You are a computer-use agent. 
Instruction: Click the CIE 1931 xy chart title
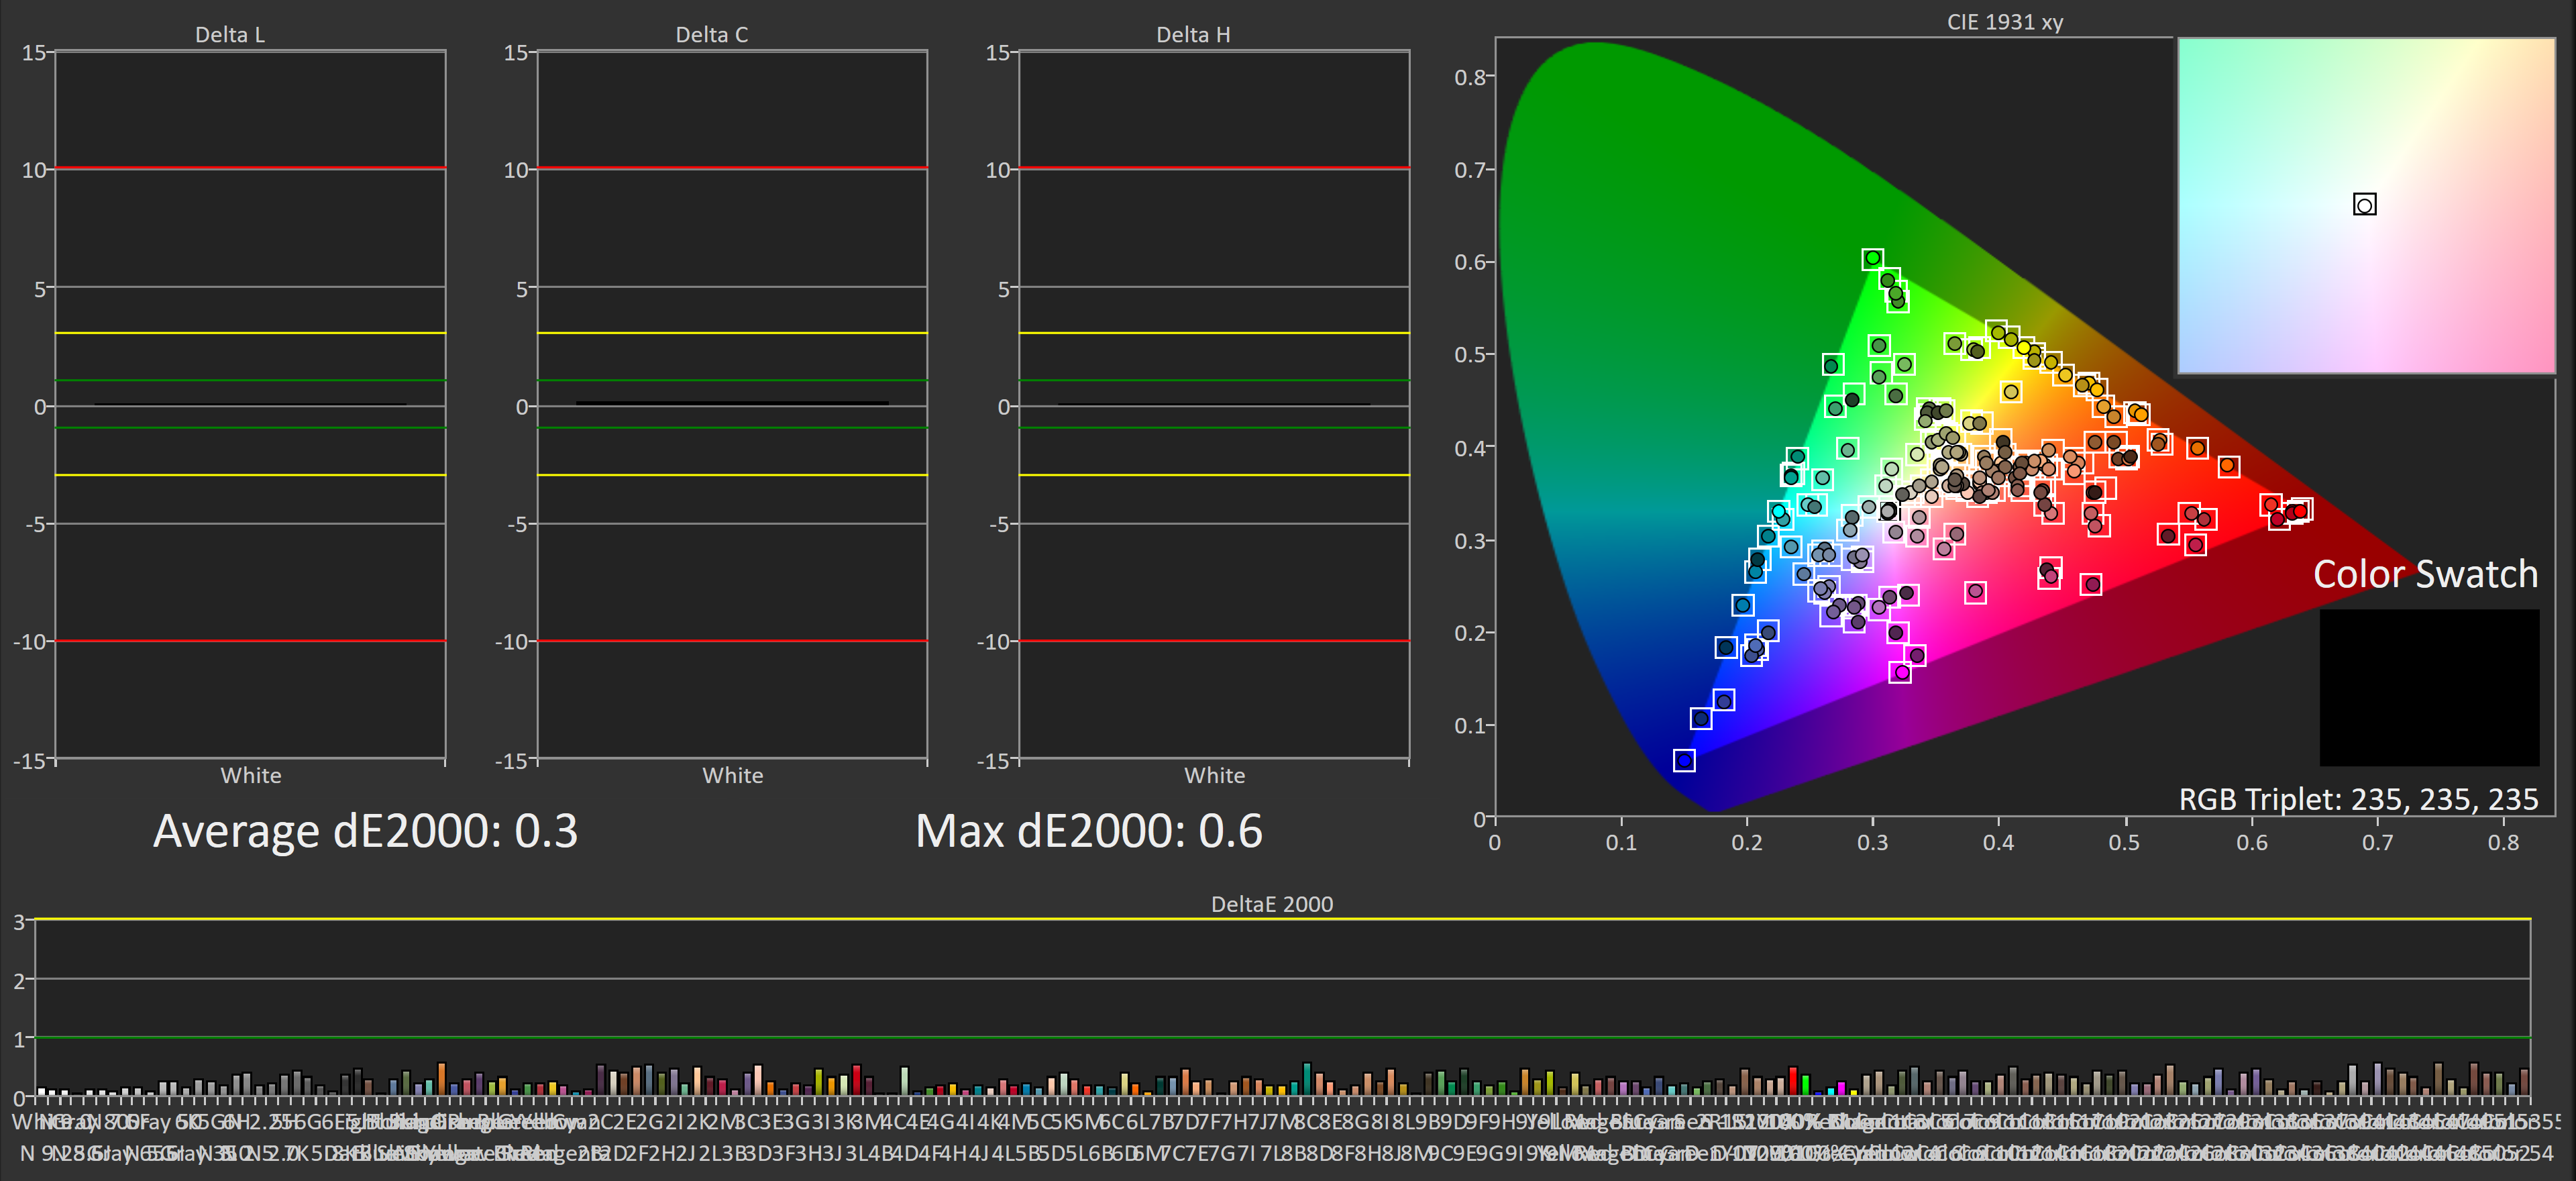2004,22
